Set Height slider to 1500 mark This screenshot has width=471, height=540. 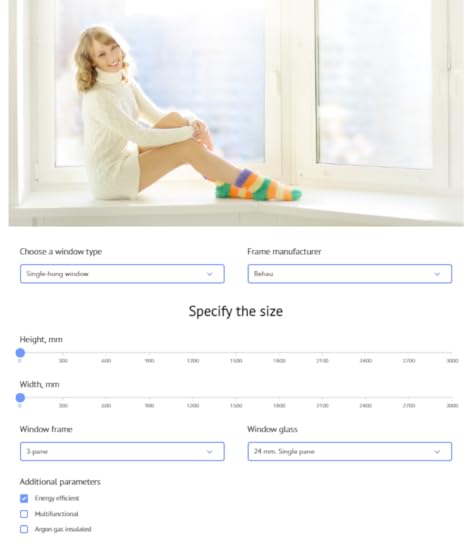tap(236, 353)
